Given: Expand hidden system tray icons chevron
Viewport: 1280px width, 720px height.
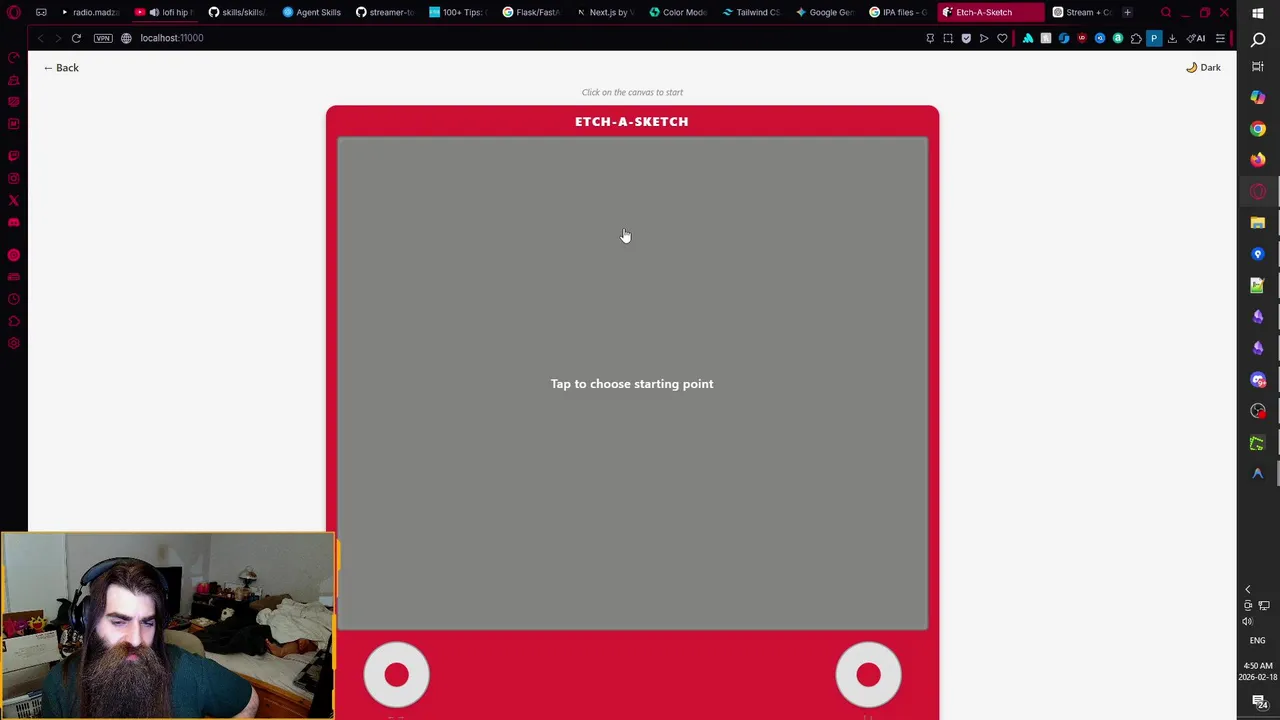Looking at the screenshot, I should (1247, 590).
